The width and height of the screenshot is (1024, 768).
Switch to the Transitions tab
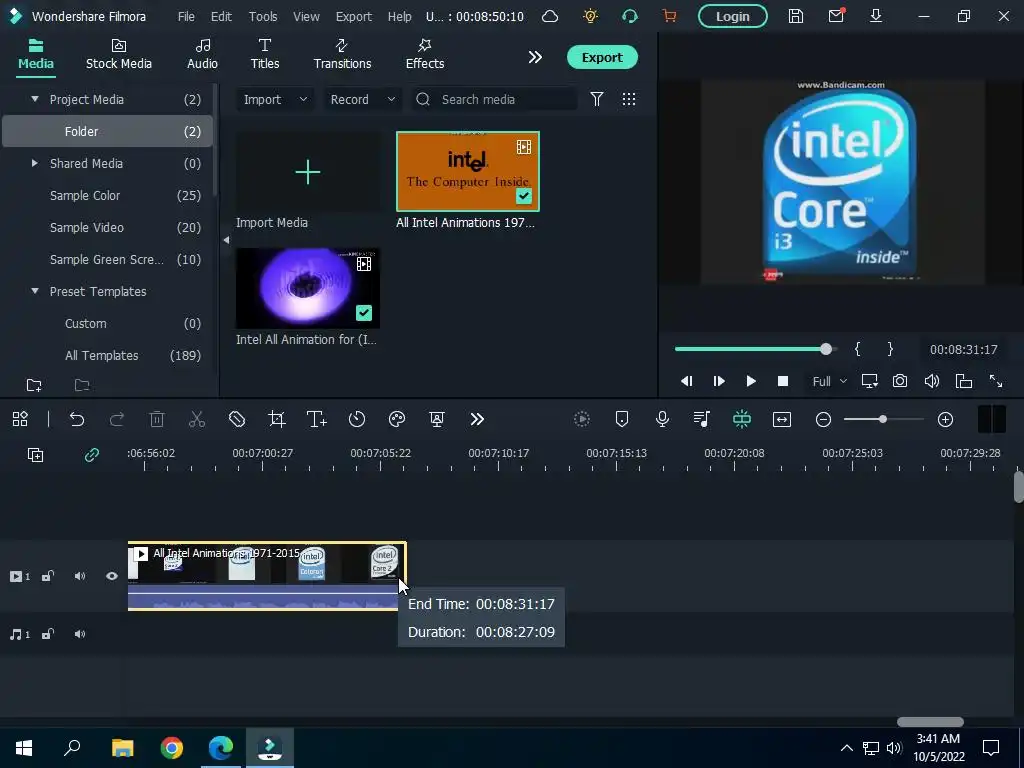(342, 55)
